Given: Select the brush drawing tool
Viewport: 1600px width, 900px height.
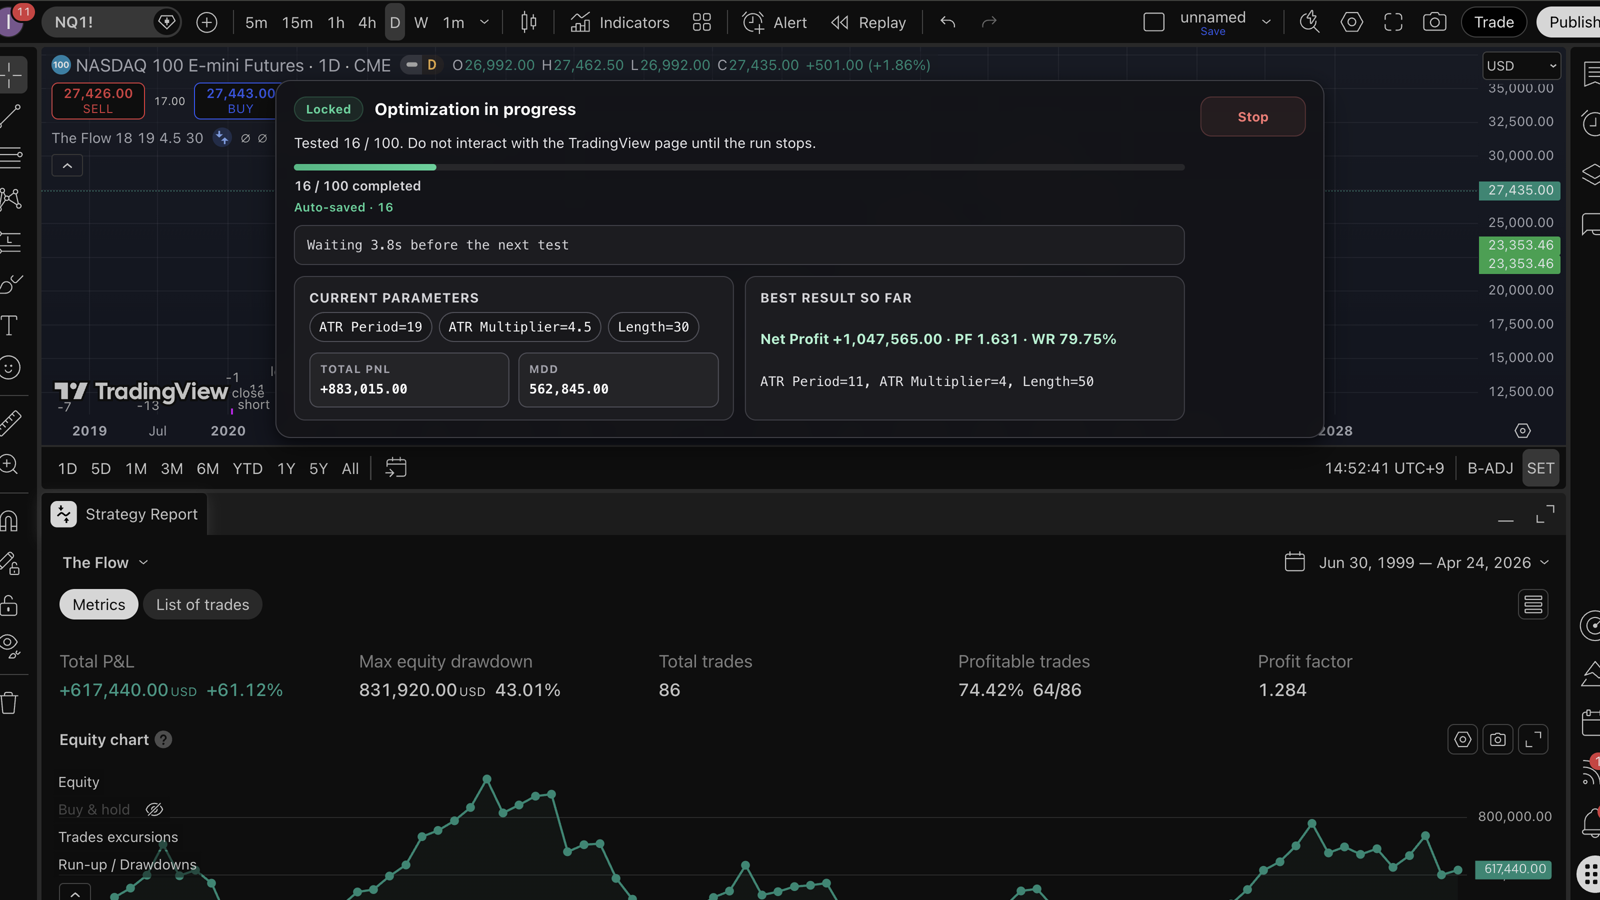Looking at the screenshot, I should pos(10,284).
